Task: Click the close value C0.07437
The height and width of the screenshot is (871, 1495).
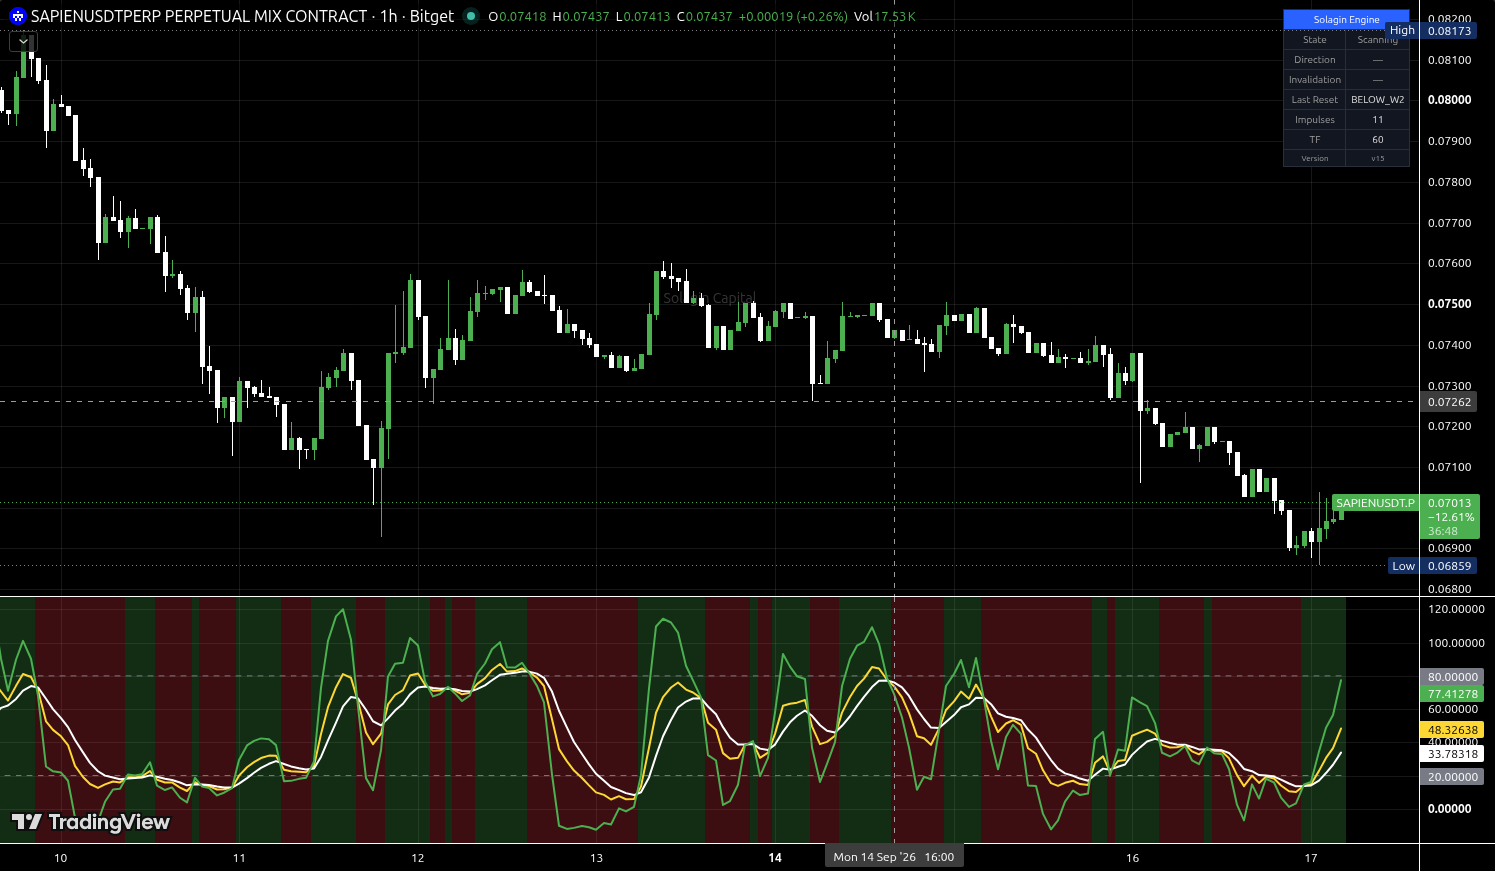Action: pyautogui.click(x=705, y=17)
